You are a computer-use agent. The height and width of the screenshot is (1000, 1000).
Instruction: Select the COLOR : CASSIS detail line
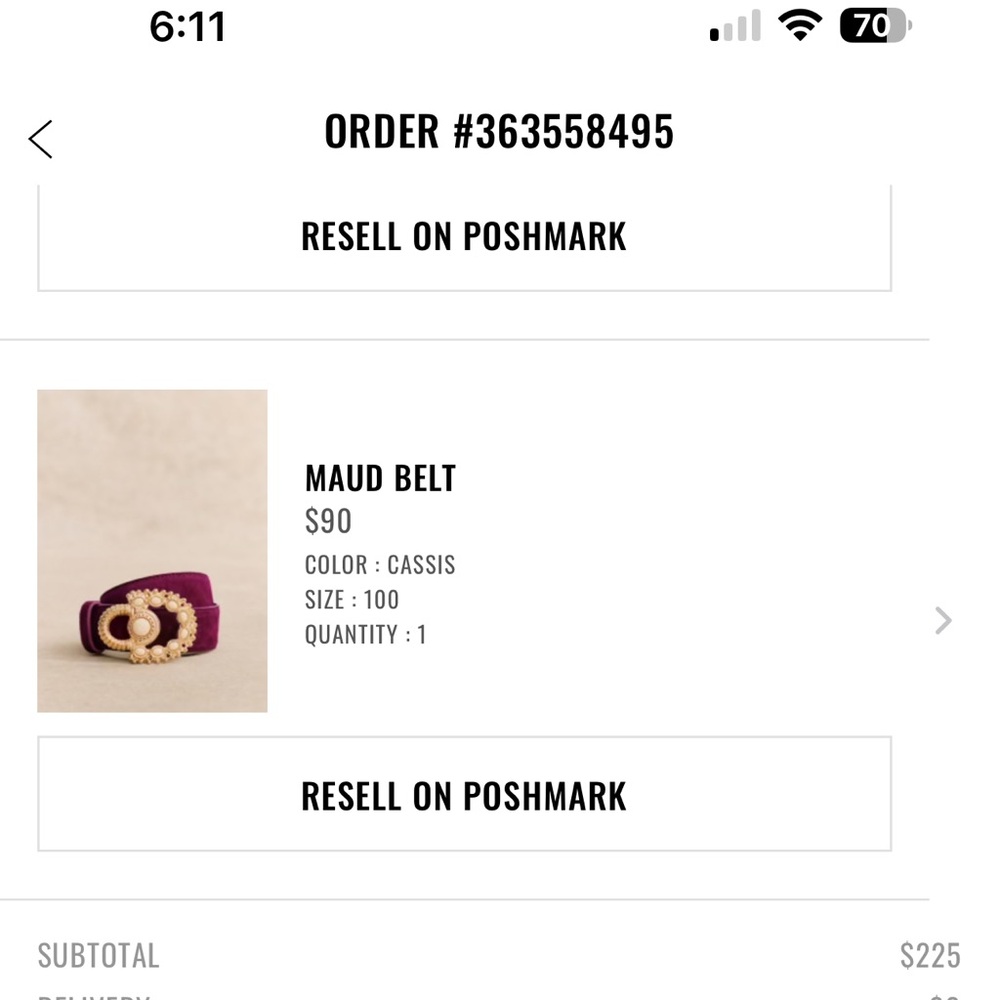(379, 565)
